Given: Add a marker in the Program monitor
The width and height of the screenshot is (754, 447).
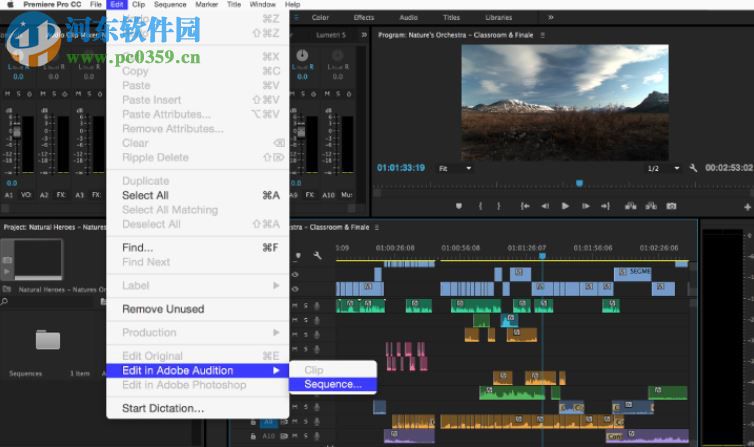Looking at the screenshot, I should (x=459, y=206).
